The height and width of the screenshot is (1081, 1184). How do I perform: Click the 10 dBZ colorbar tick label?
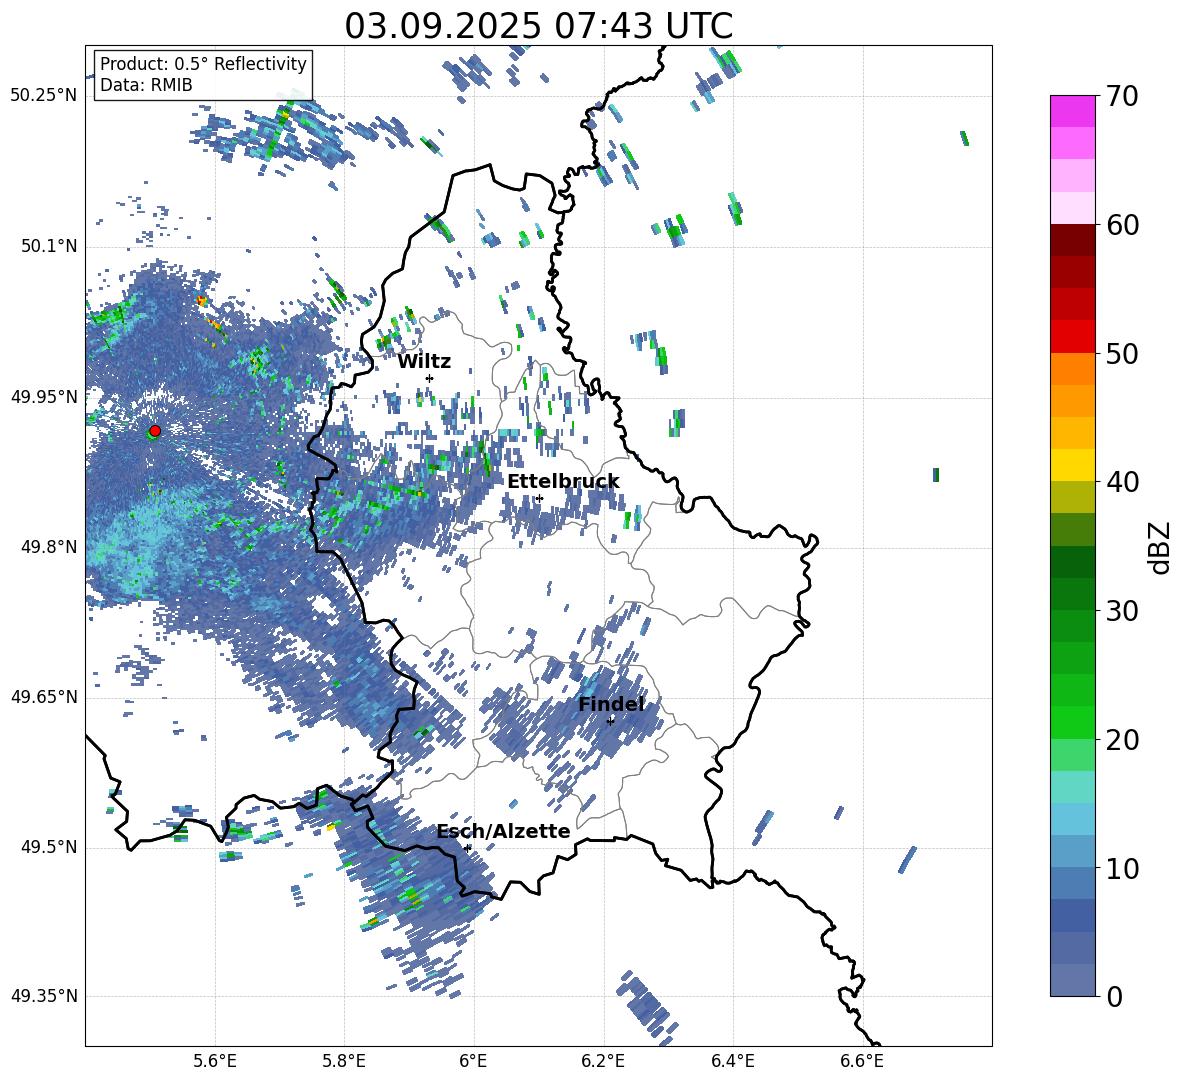point(1121,868)
